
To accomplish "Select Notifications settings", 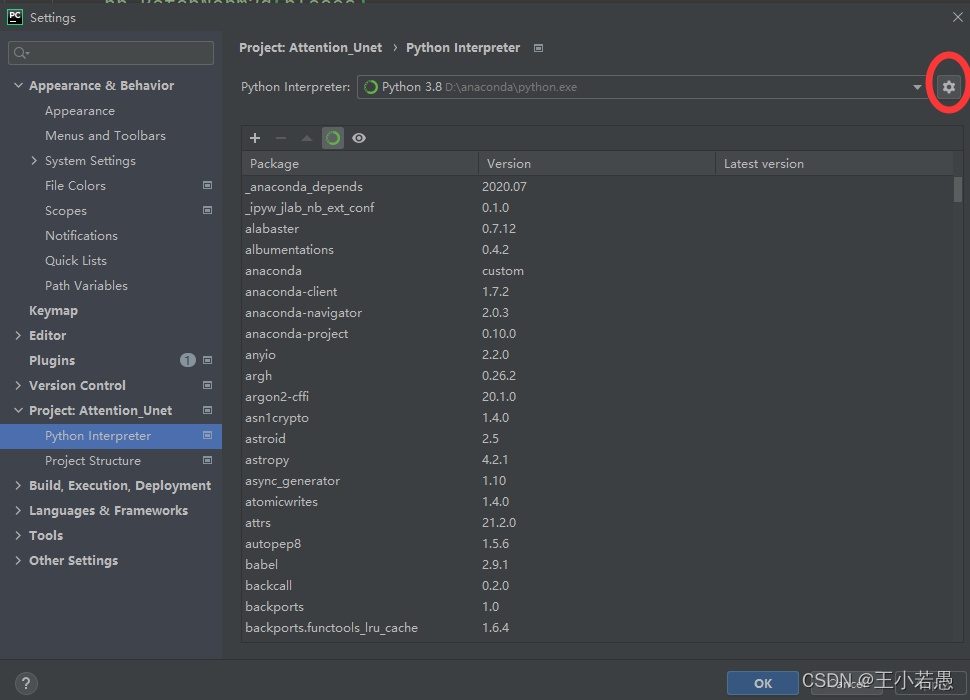I will pyautogui.click(x=81, y=236).
